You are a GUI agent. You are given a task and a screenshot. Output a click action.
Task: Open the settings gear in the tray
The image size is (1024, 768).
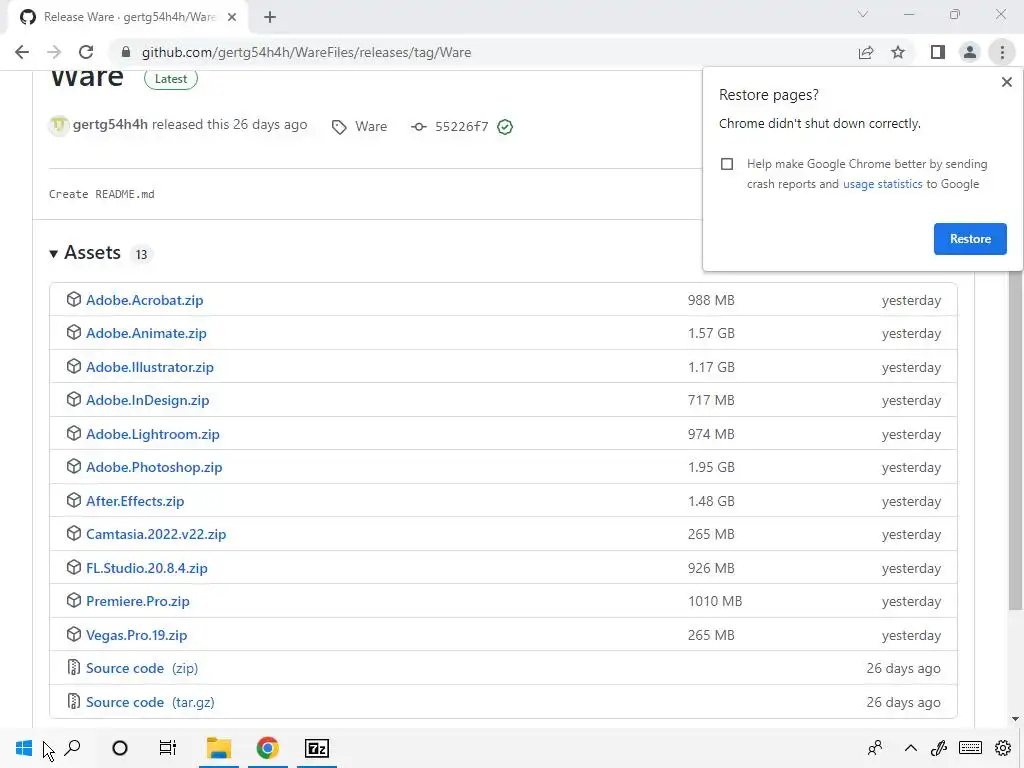(1002, 748)
